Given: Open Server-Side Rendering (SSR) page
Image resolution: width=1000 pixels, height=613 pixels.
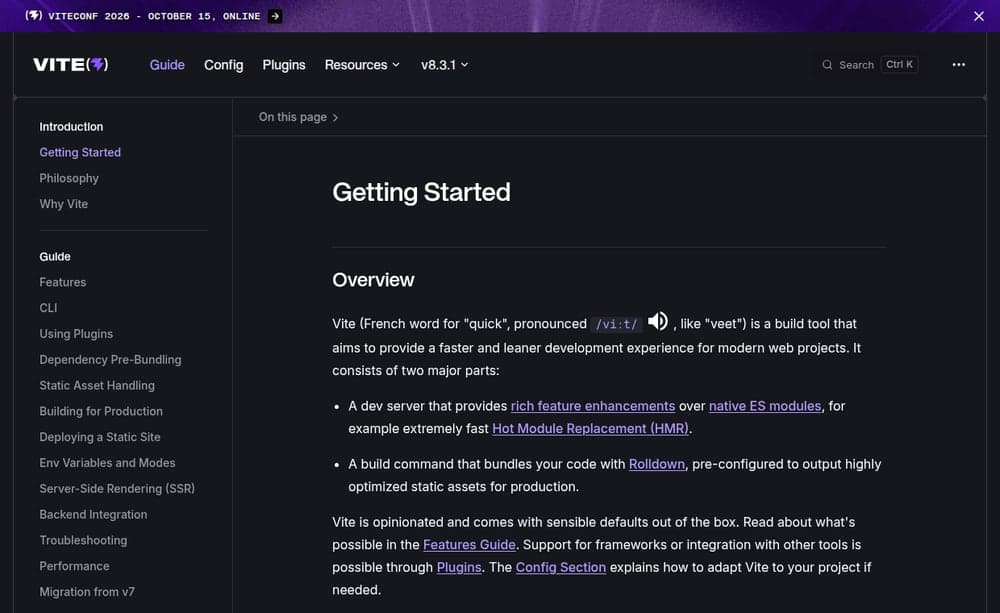Looking at the screenshot, I should point(117,489).
